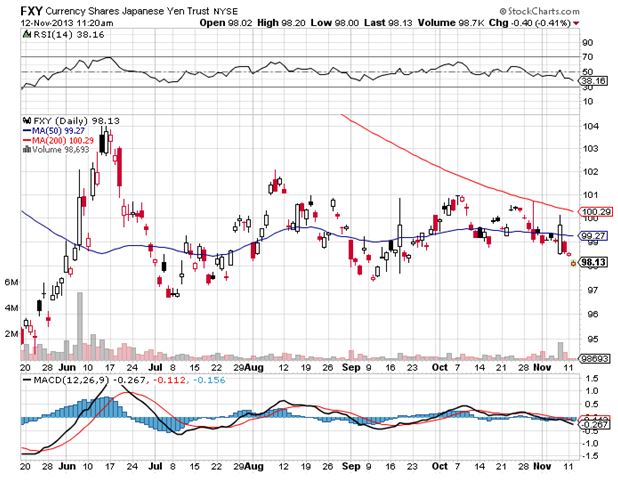Viewport: 618px width, 486px height.
Task: Click the volume bars icon in legend
Action: tap(26, 148)
